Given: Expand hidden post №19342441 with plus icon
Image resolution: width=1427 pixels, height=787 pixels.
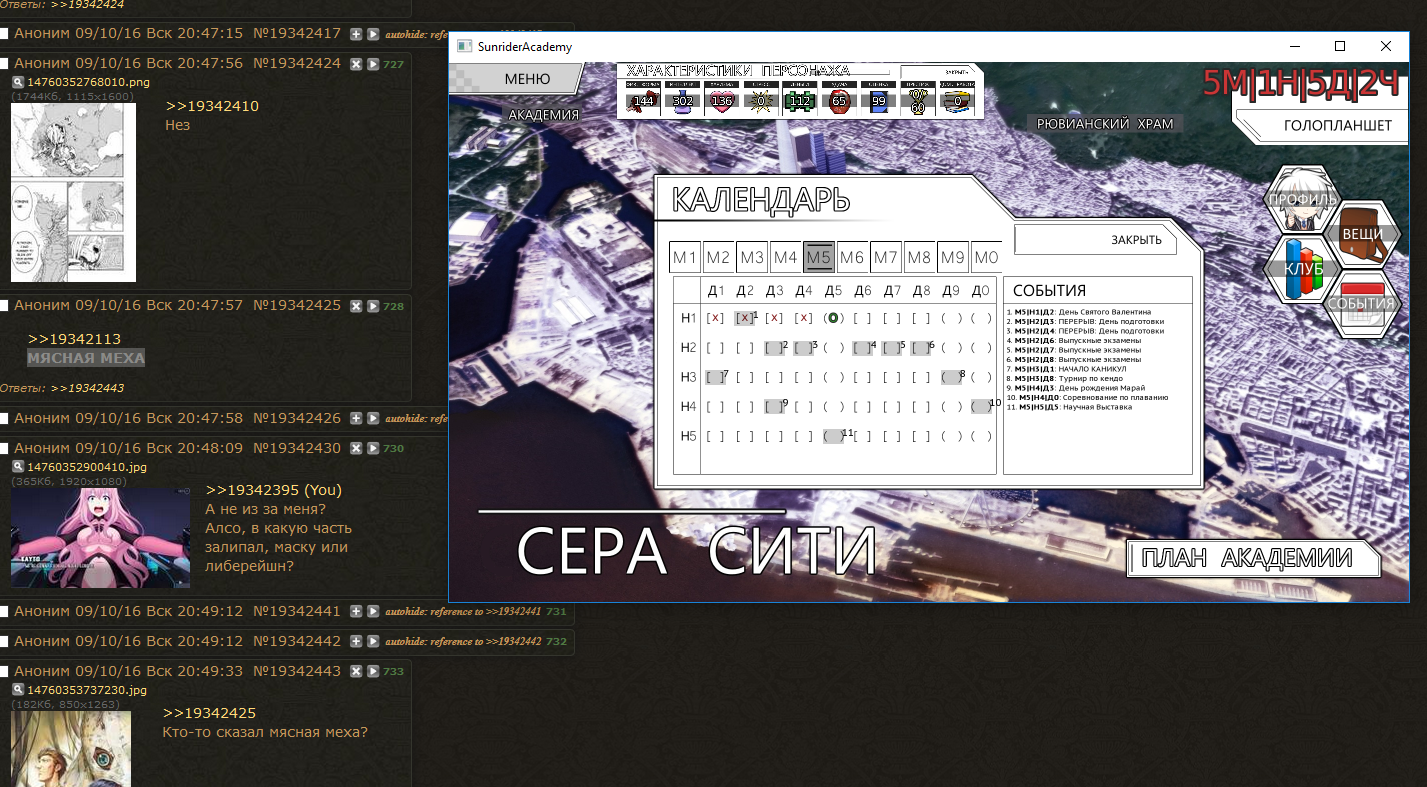Looking at the screenshot, I should pyautogui.click(x=355, y=611).
